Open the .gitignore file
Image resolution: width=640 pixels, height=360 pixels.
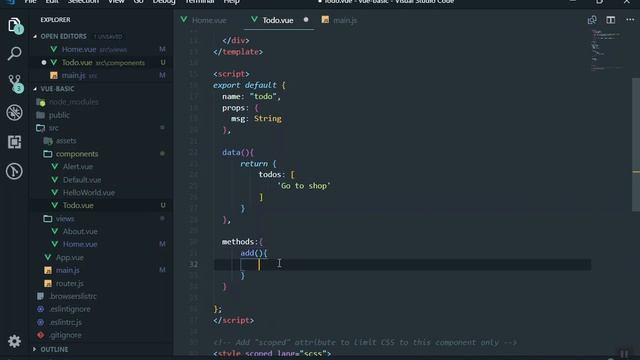pos(65,335)
